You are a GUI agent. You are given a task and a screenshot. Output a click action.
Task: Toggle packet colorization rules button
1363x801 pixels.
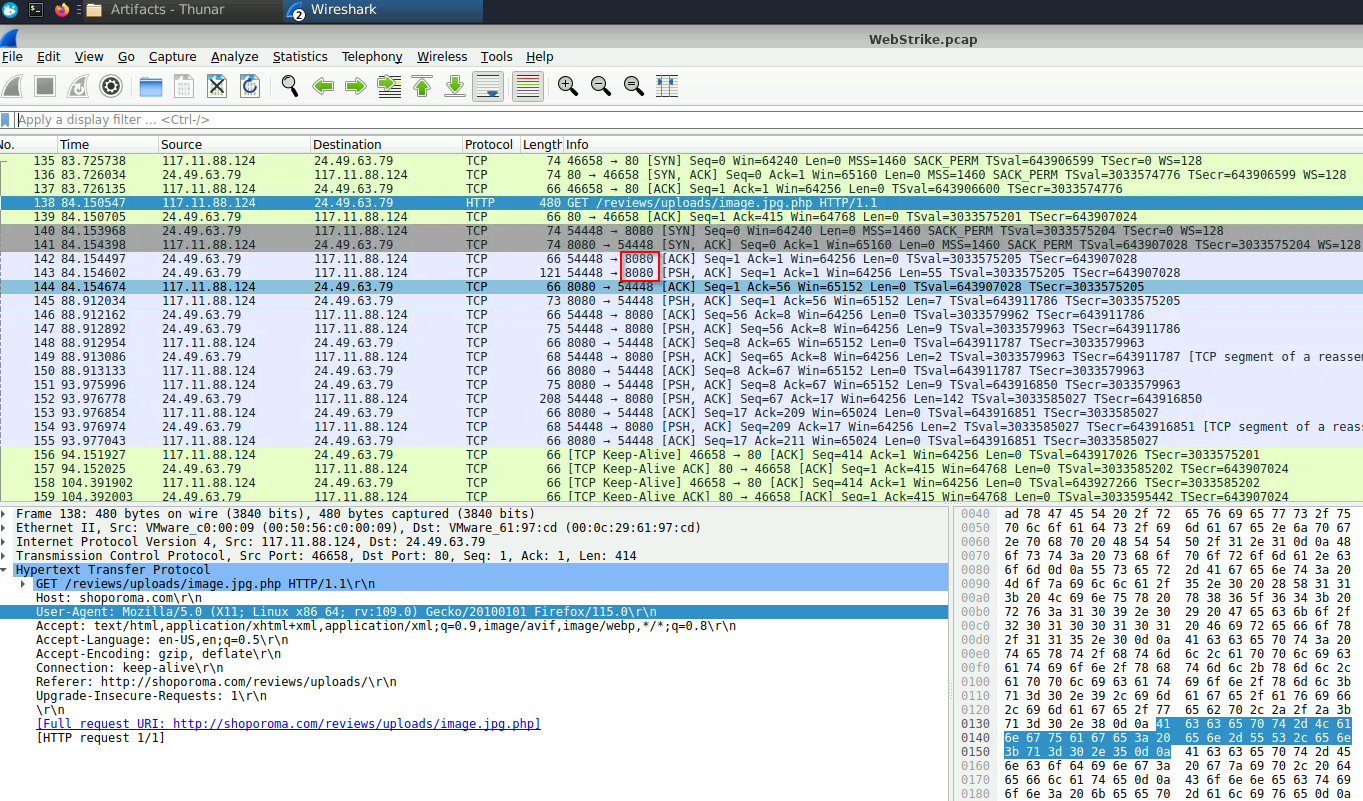(x=527, y=87)
